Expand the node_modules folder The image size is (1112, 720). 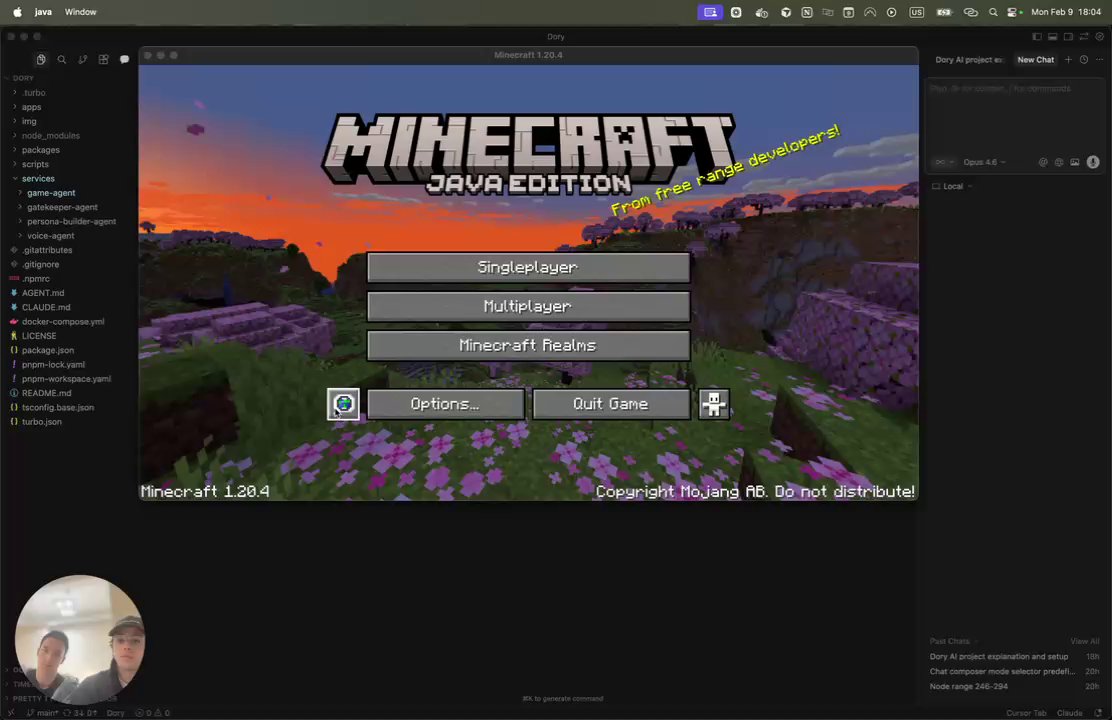point(50,135)
